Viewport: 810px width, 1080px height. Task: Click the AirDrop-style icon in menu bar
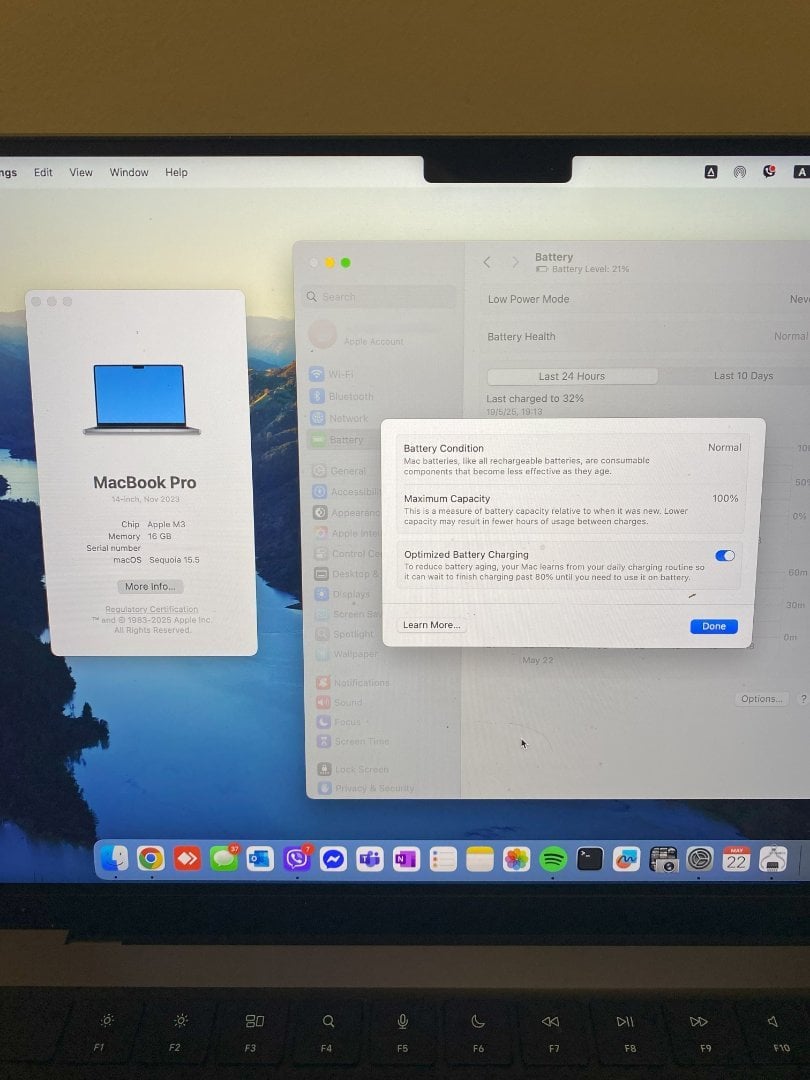click(x=739, y=172)
